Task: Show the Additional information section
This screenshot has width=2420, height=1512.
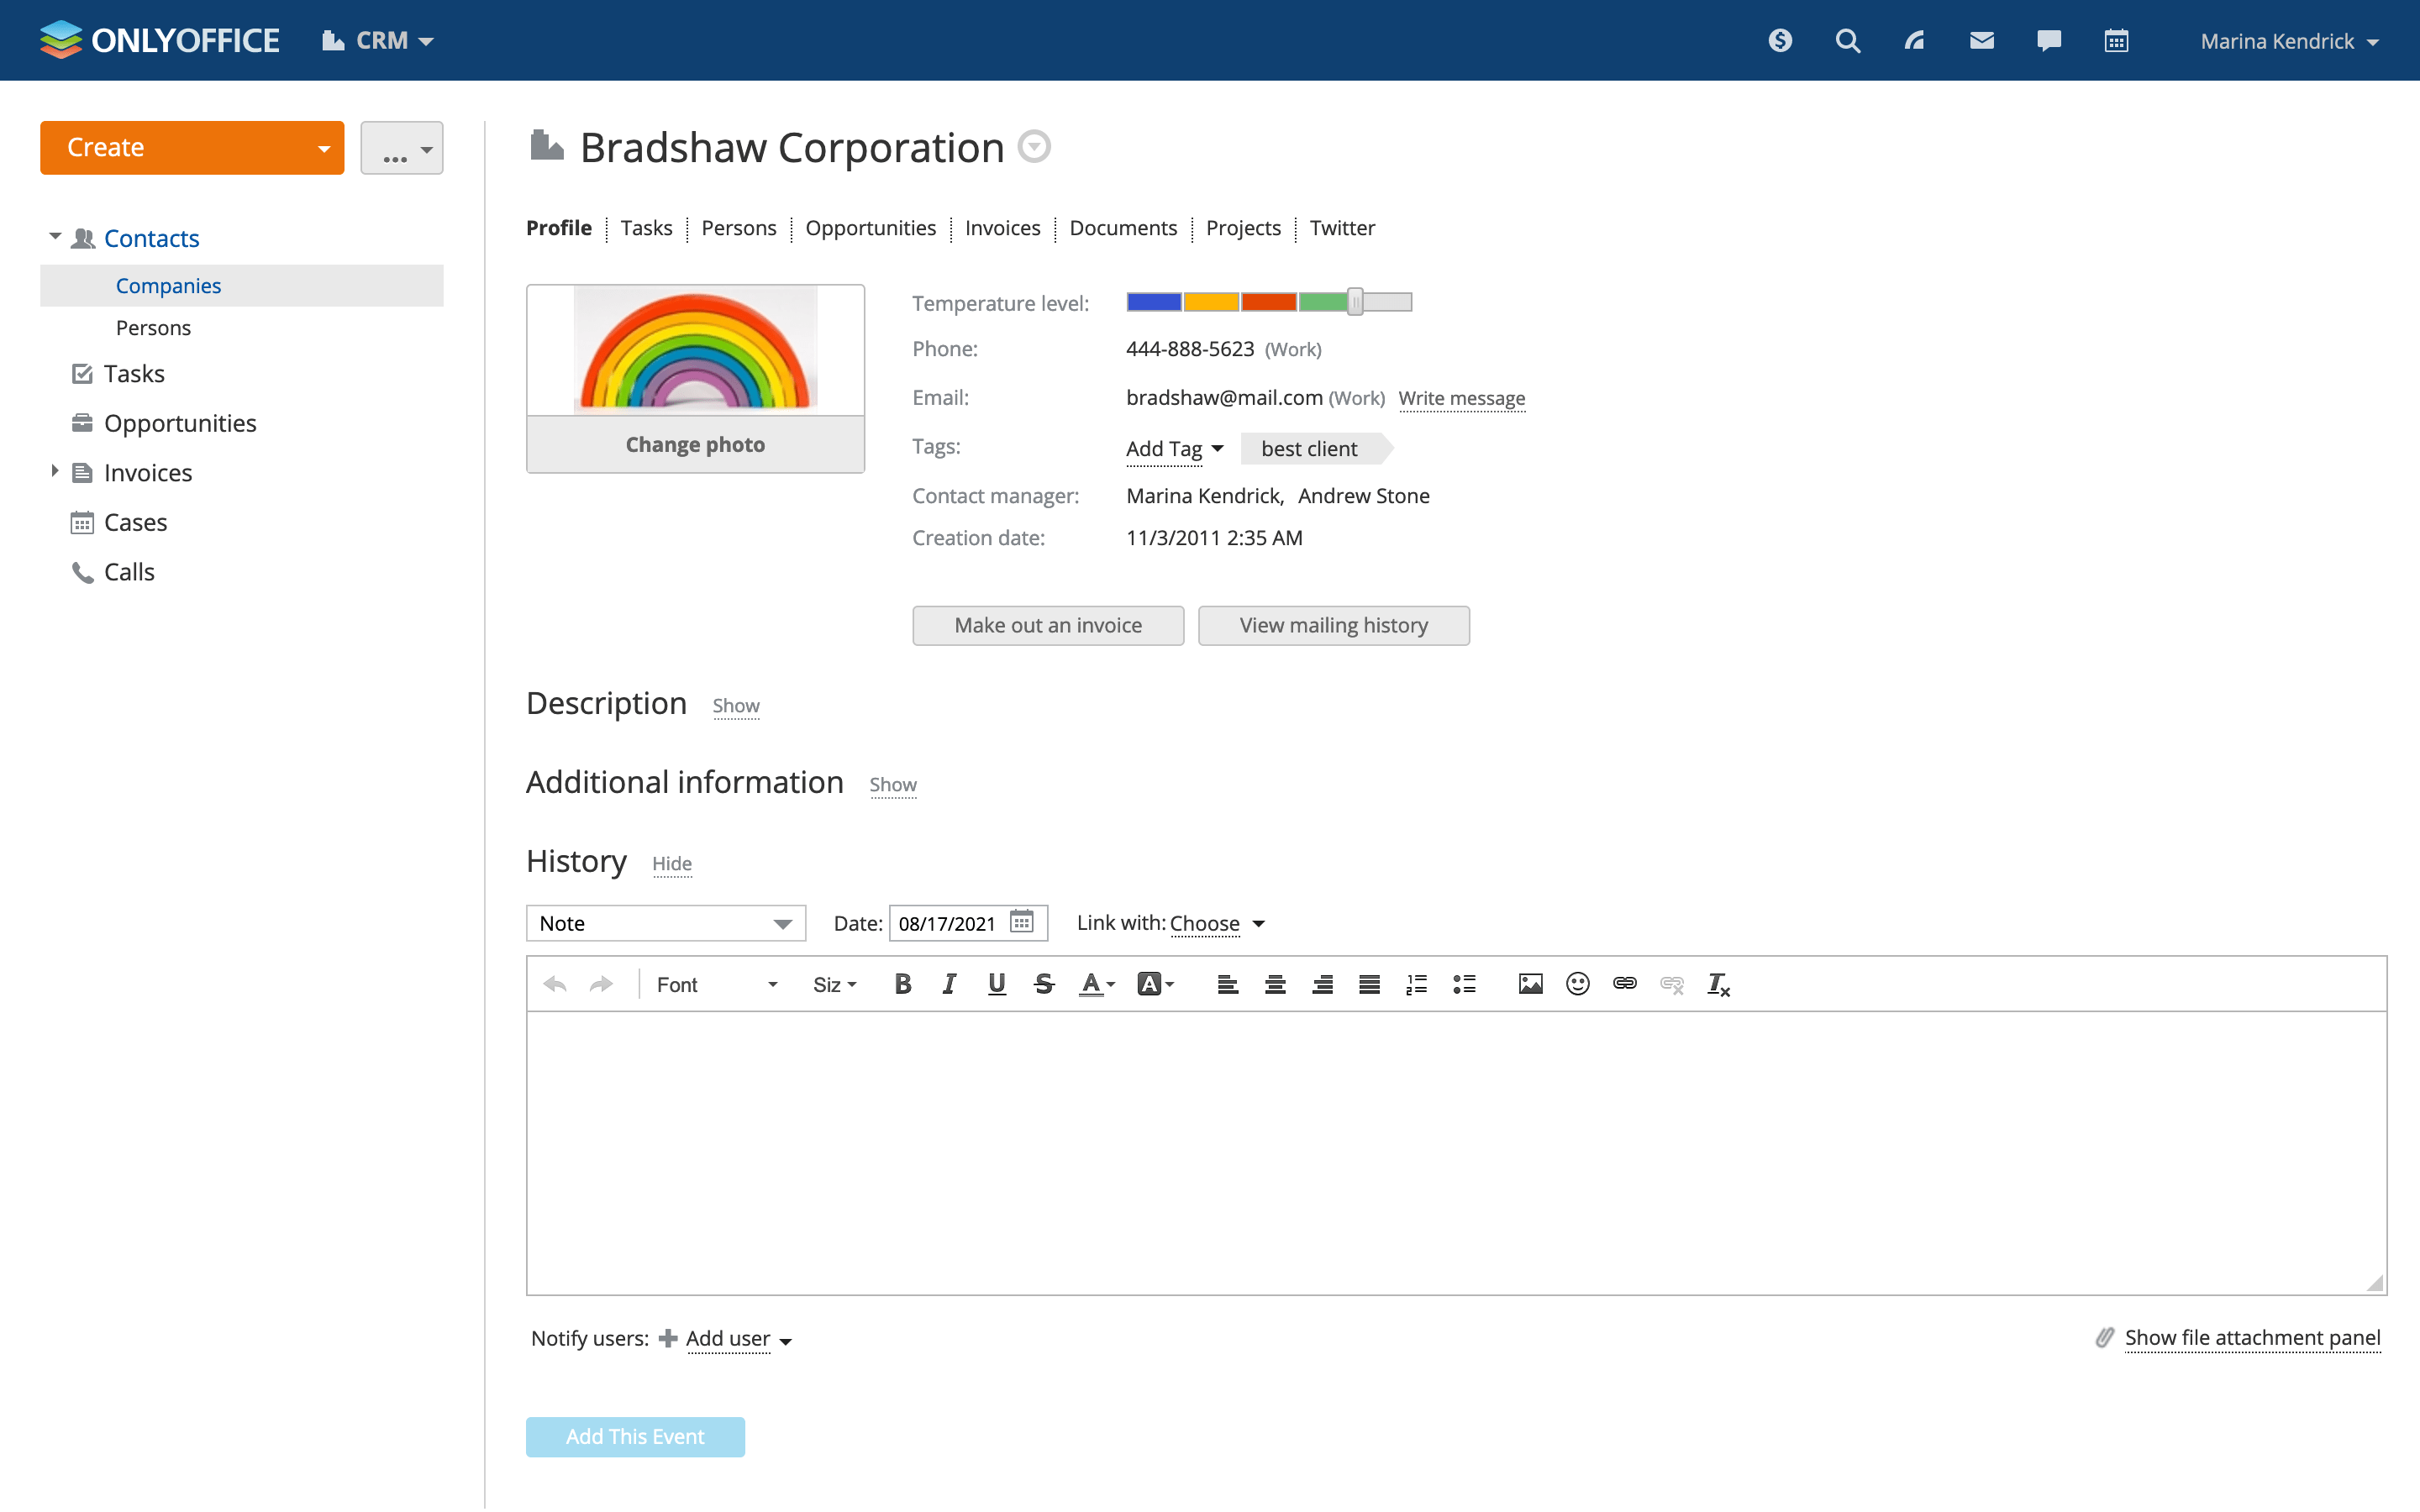Action: (892, 785)
